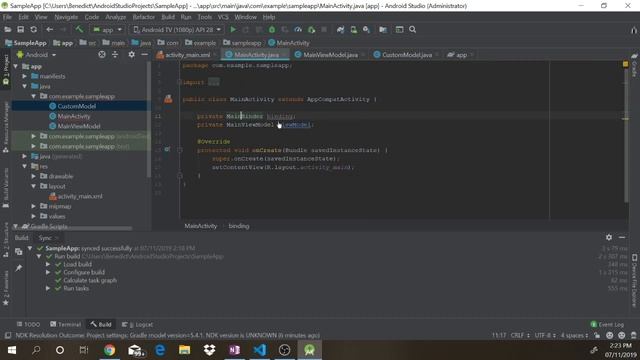Open Build panel settings gear
This screenshot has height=360, width=640.
click(609, 237)
